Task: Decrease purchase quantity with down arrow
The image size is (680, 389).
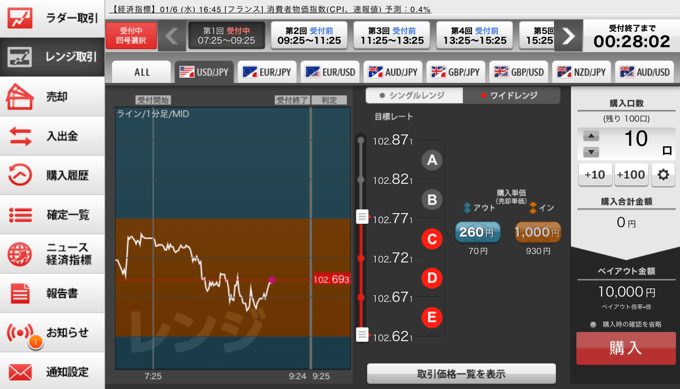Action: (x=591, y=152)
